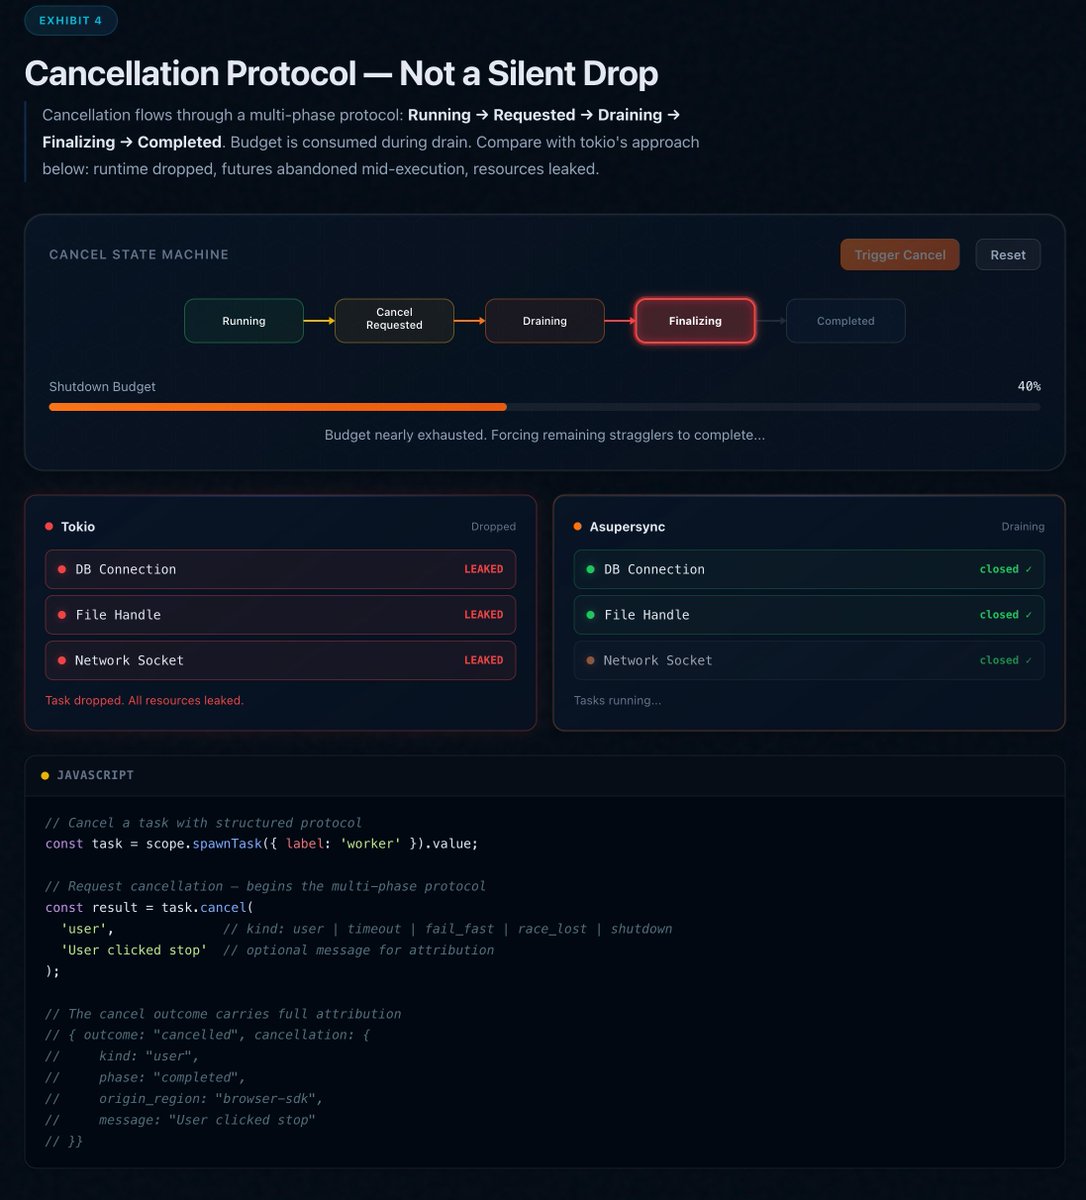Click the Asupersync Network Socket row
This screenshot has height=1200, width=1086.
809,660
